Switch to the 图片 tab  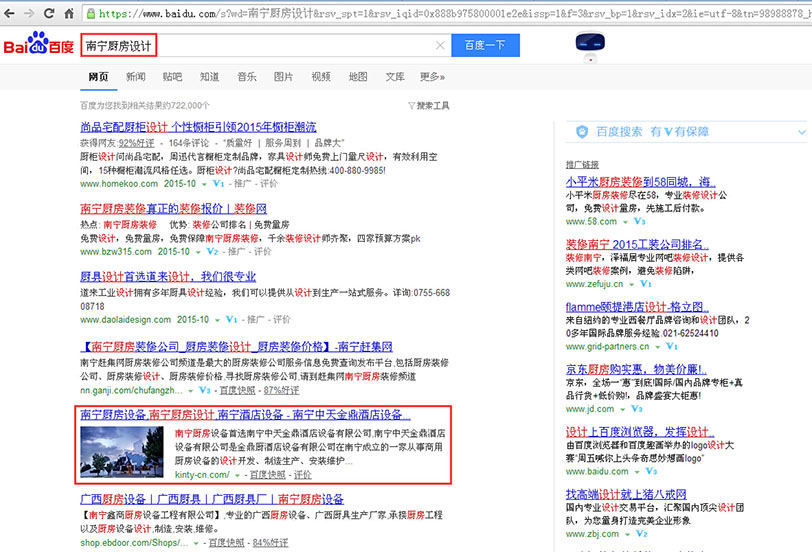tap(283, 77)
